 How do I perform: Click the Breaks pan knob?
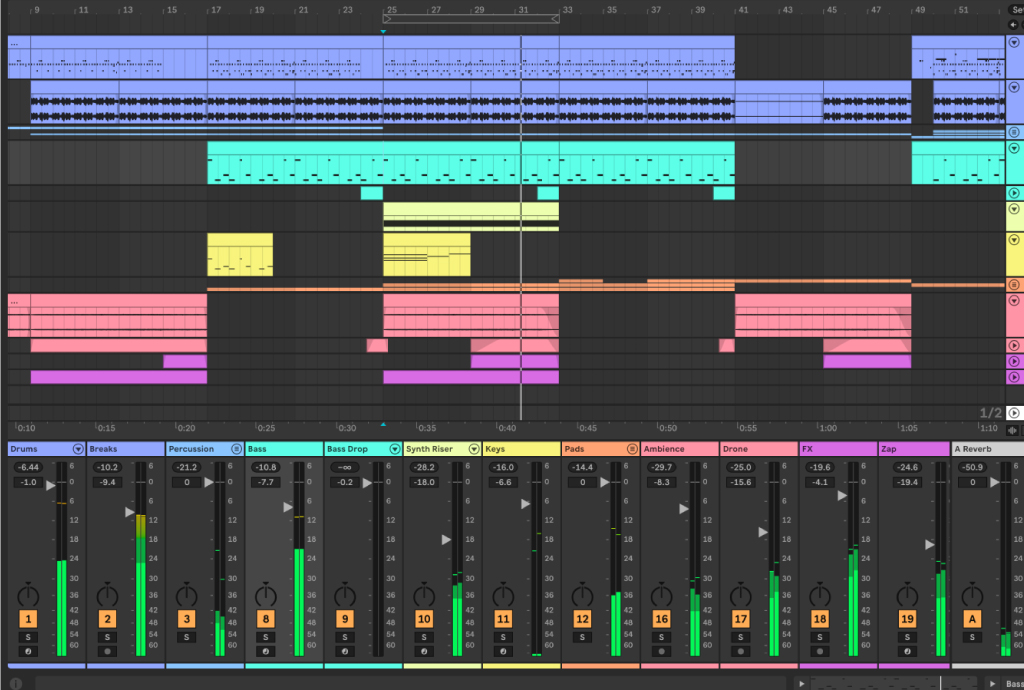pyautogui.click(x=108, y=595)
